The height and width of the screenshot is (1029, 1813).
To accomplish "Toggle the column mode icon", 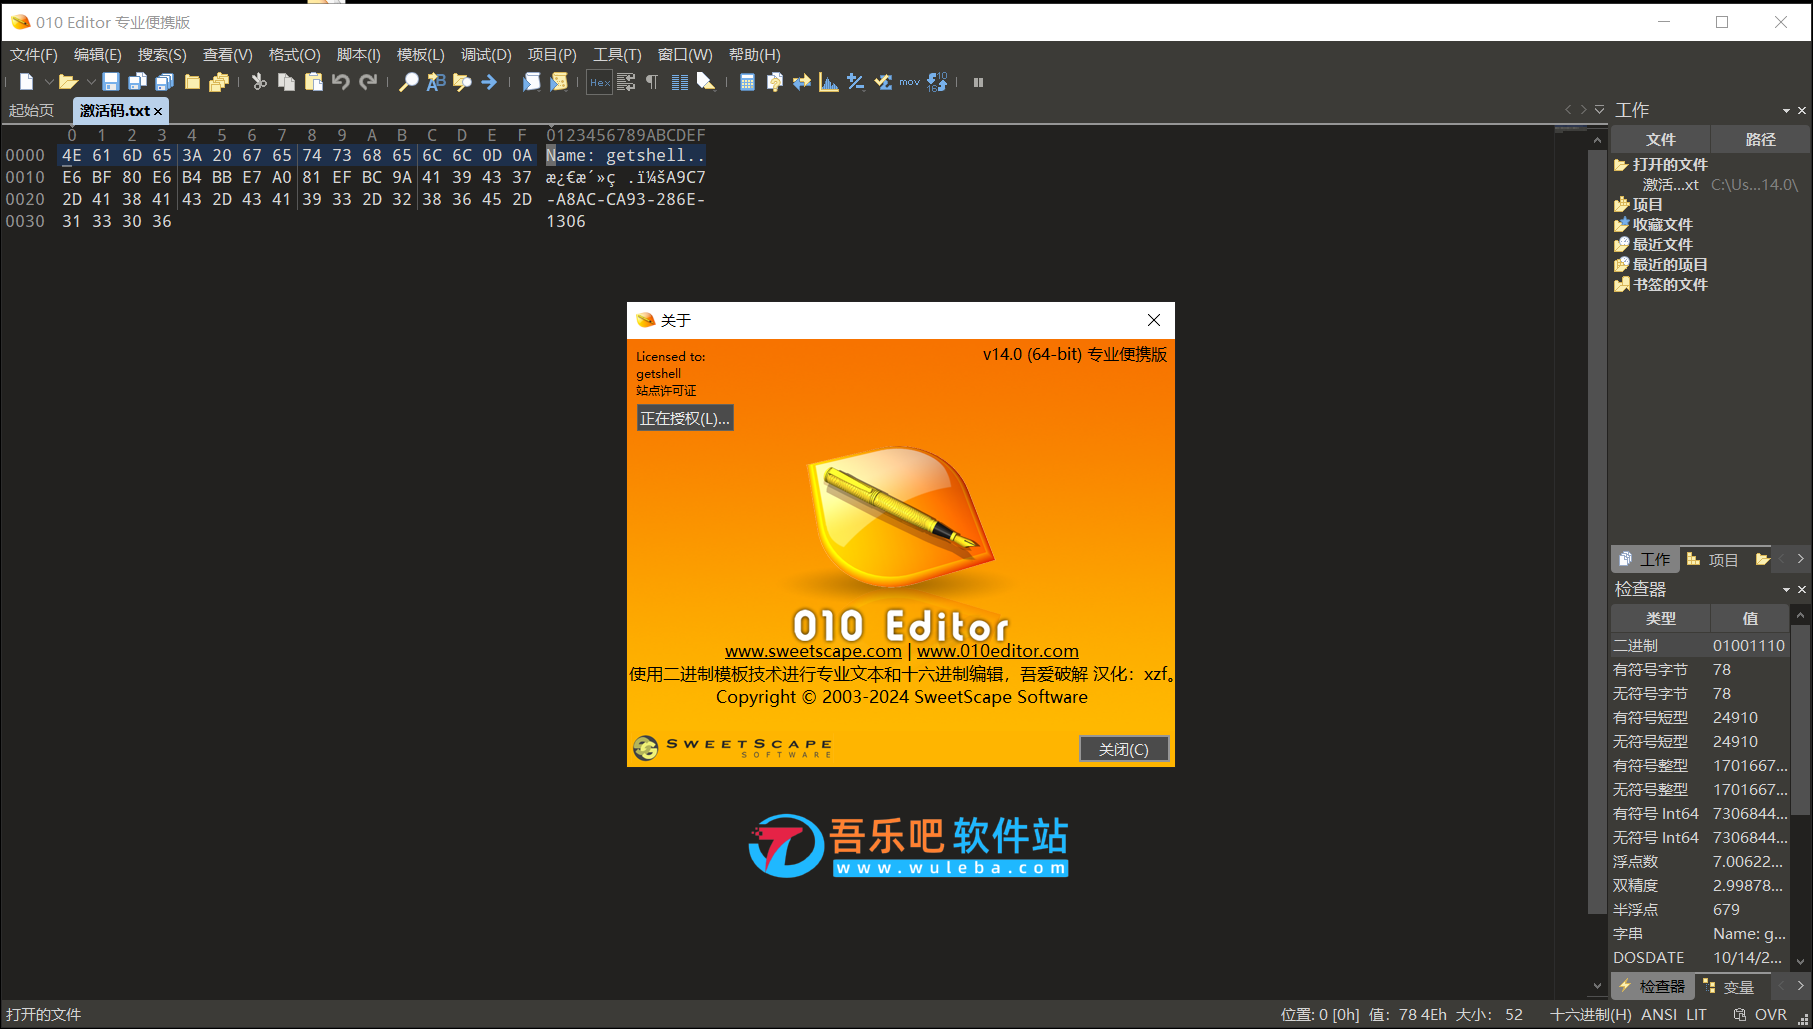I will pyautogui.click(x=680, y=82).
